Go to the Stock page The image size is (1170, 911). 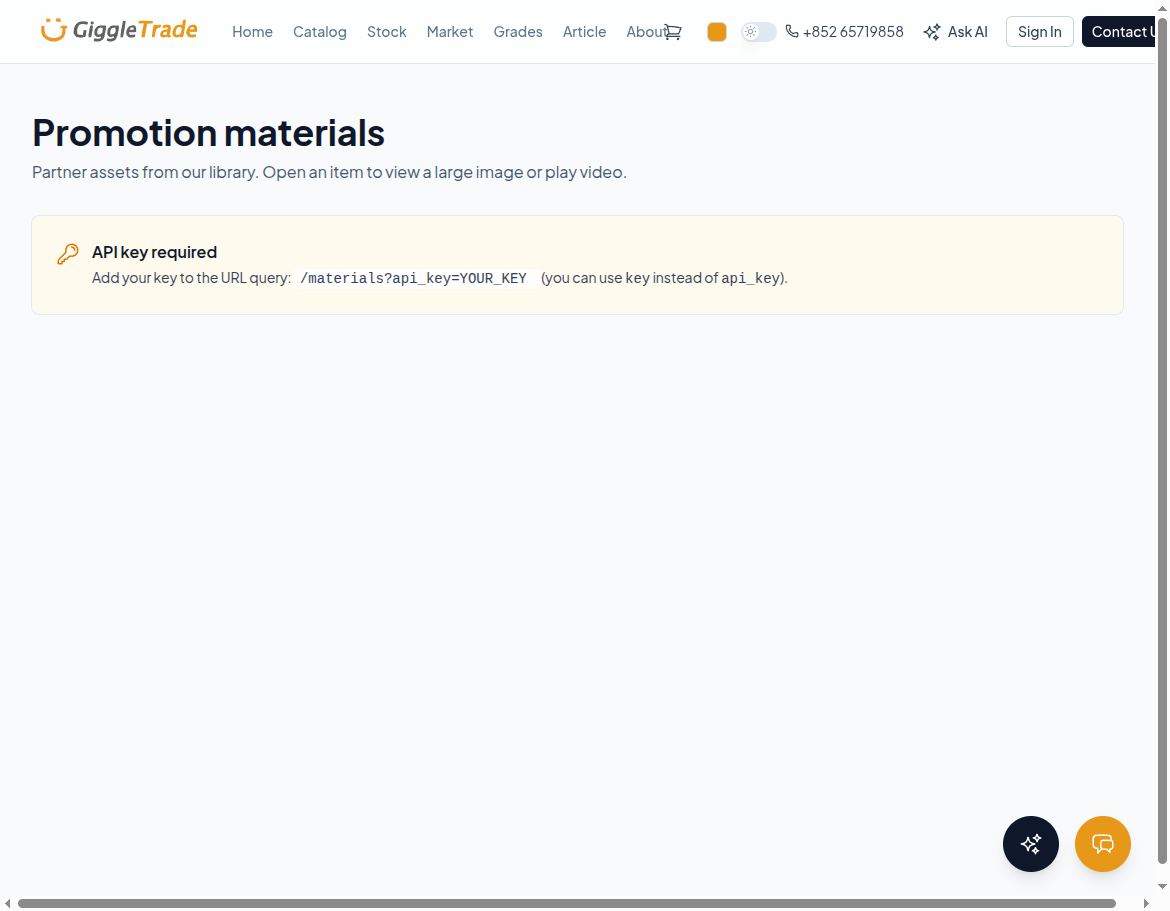click(x=386, y=31)
